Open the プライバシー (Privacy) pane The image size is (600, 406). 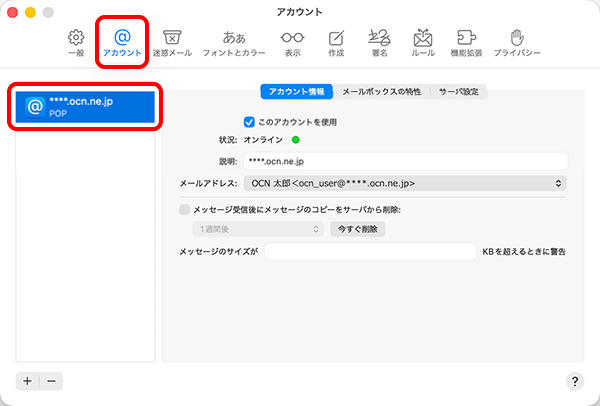tap(517, 40)
